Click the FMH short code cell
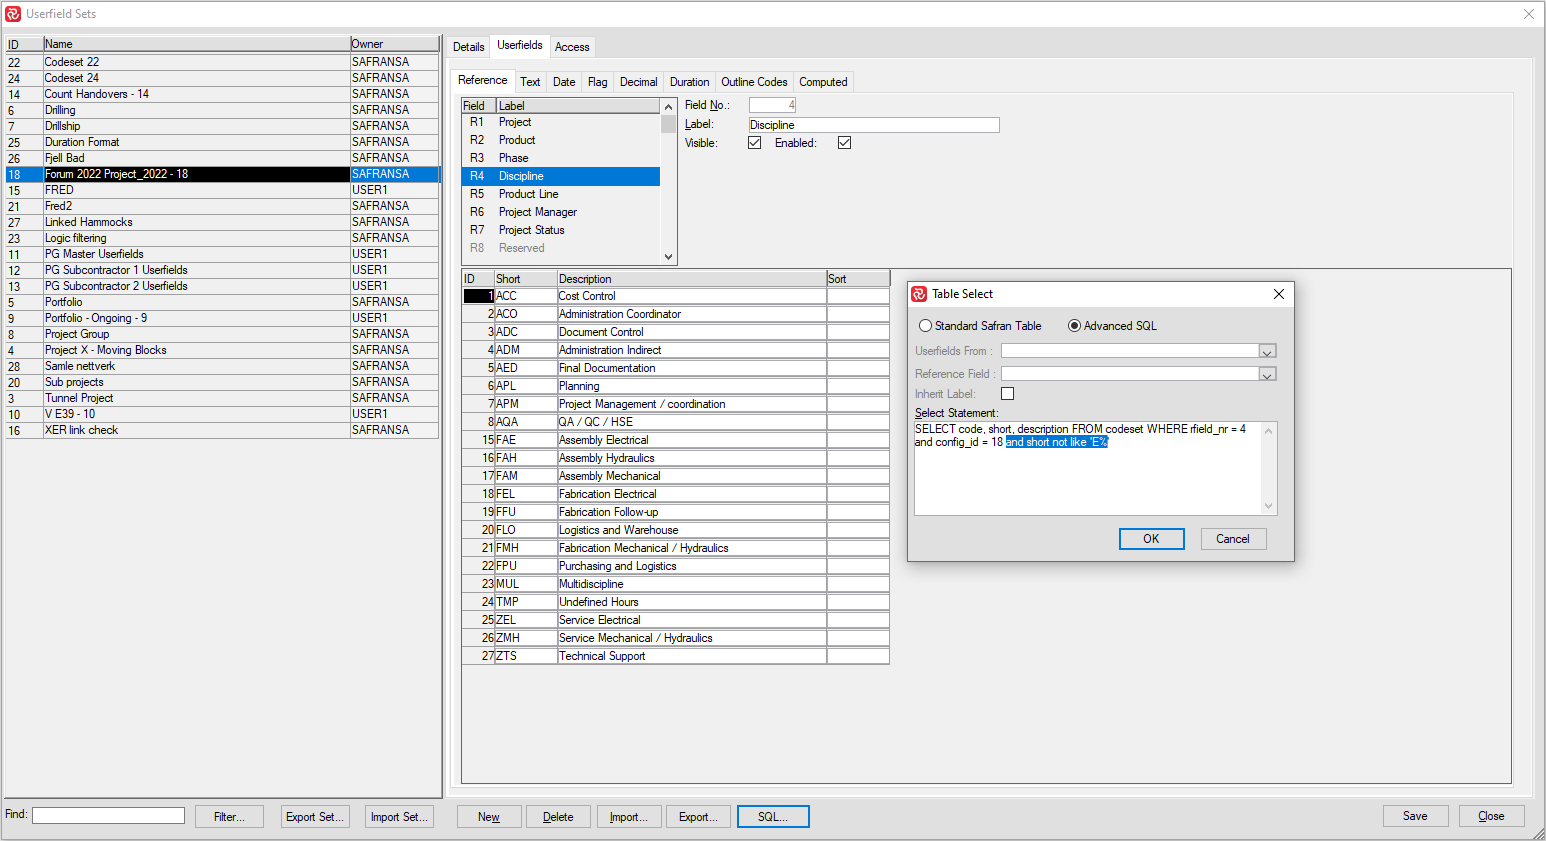 (525, 548)
